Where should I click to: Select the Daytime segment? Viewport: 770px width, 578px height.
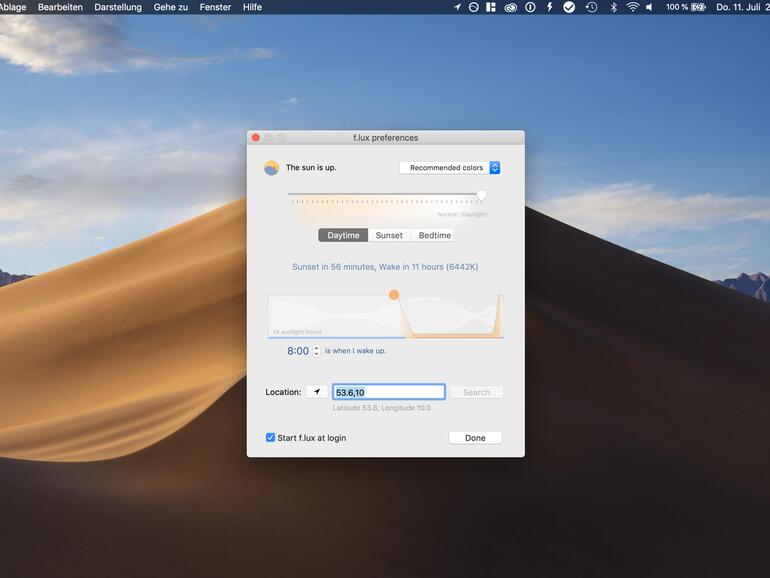point(343,236)
